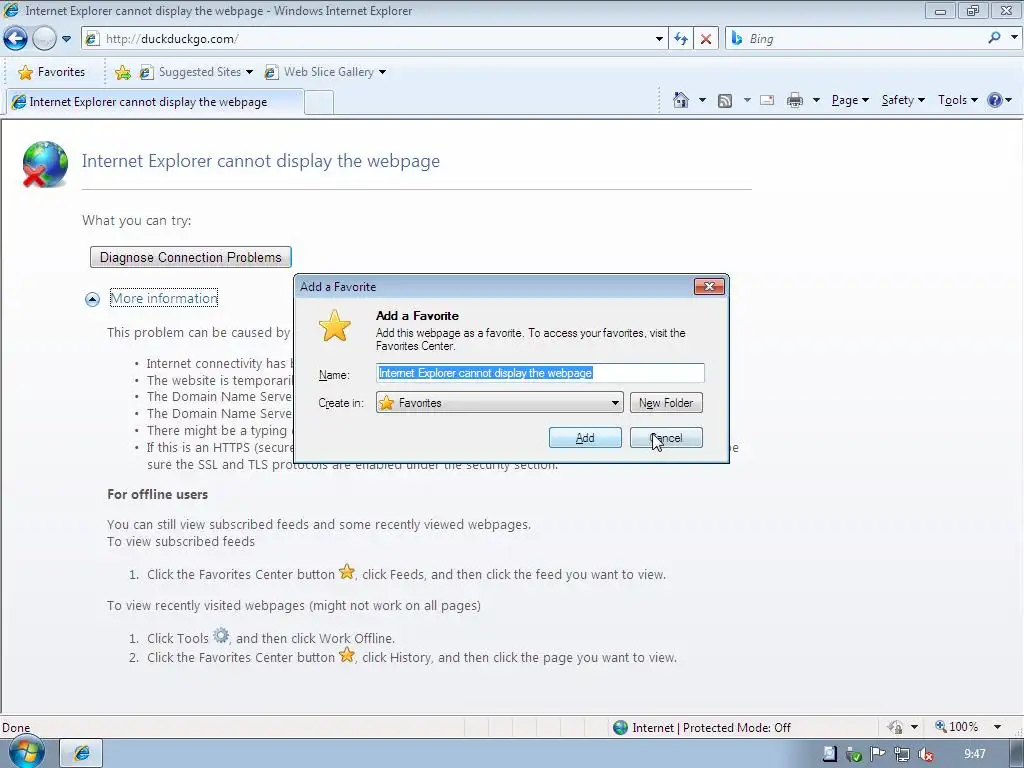Click the Add to Favorites Bar star icon
Image resolution: width=1024 pixels, height=768 pixels.
(122, 72)
